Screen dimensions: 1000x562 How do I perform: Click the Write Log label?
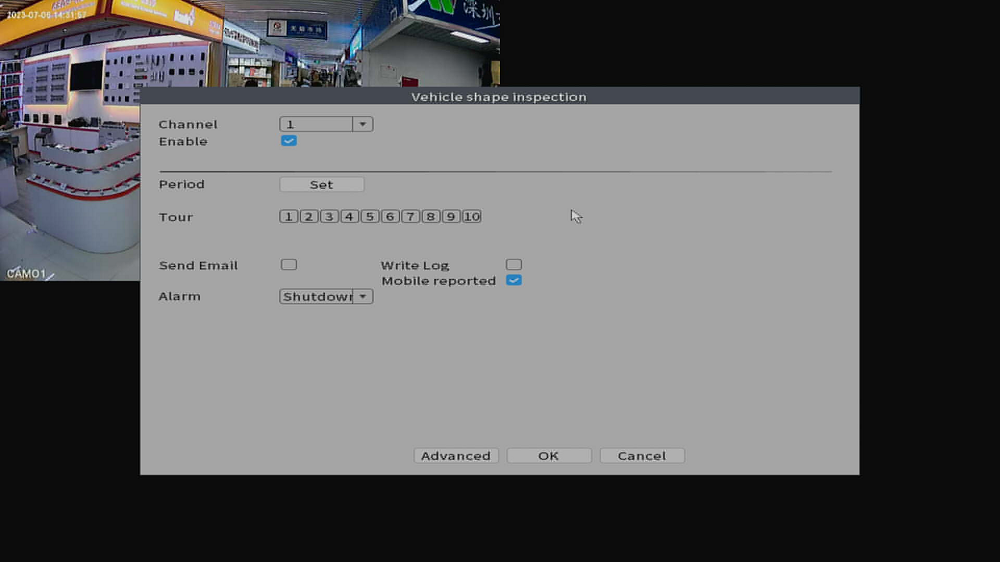[x=415, y=265]
